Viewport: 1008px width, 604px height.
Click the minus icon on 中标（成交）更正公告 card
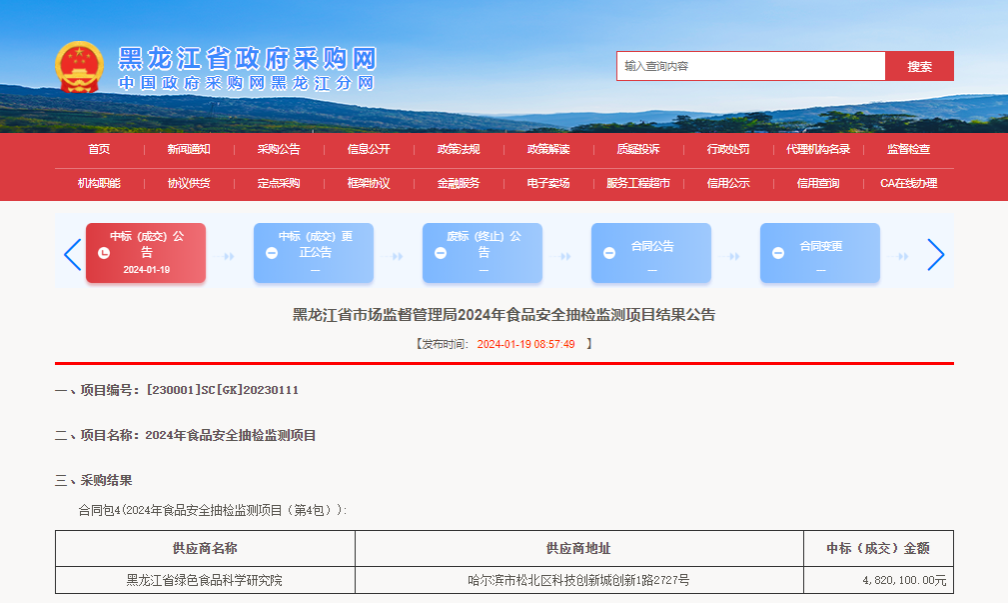point(271,253)
